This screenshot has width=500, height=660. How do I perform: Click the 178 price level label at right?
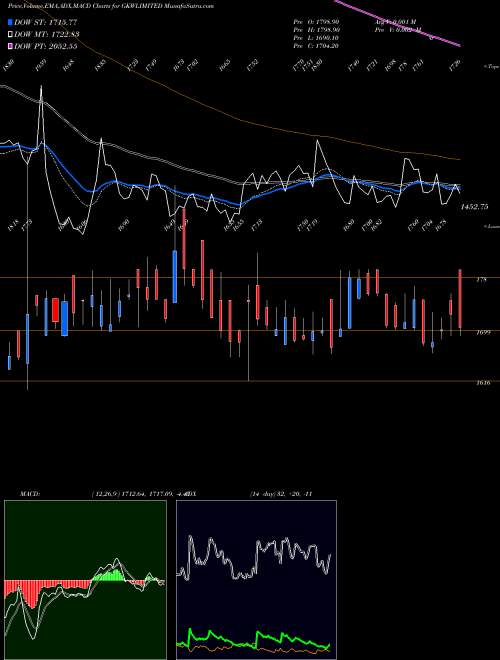point(481,279)
